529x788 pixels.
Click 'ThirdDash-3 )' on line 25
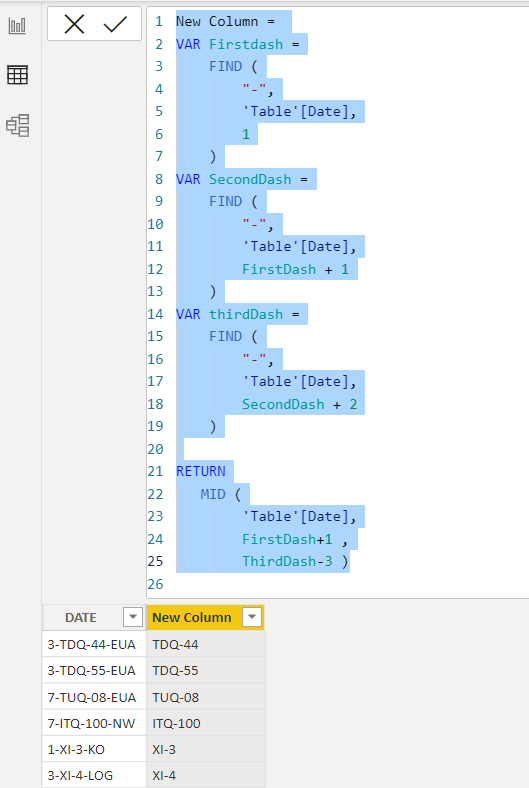tap(295, 561)
